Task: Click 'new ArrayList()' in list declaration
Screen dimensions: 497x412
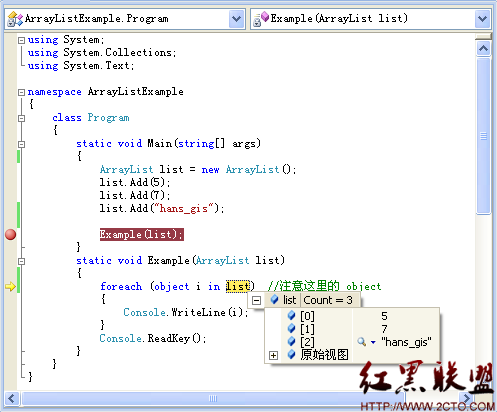Action: (246, 169)
